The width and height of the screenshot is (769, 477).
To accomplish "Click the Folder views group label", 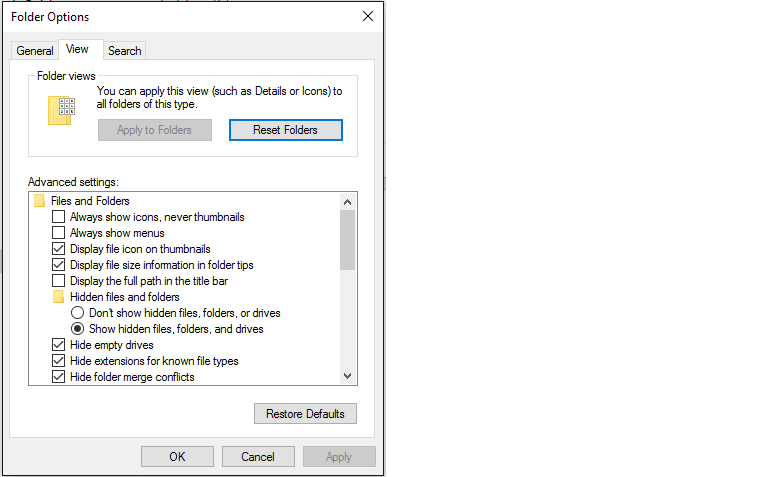I will pyautogui.click(x=66, y=76).
